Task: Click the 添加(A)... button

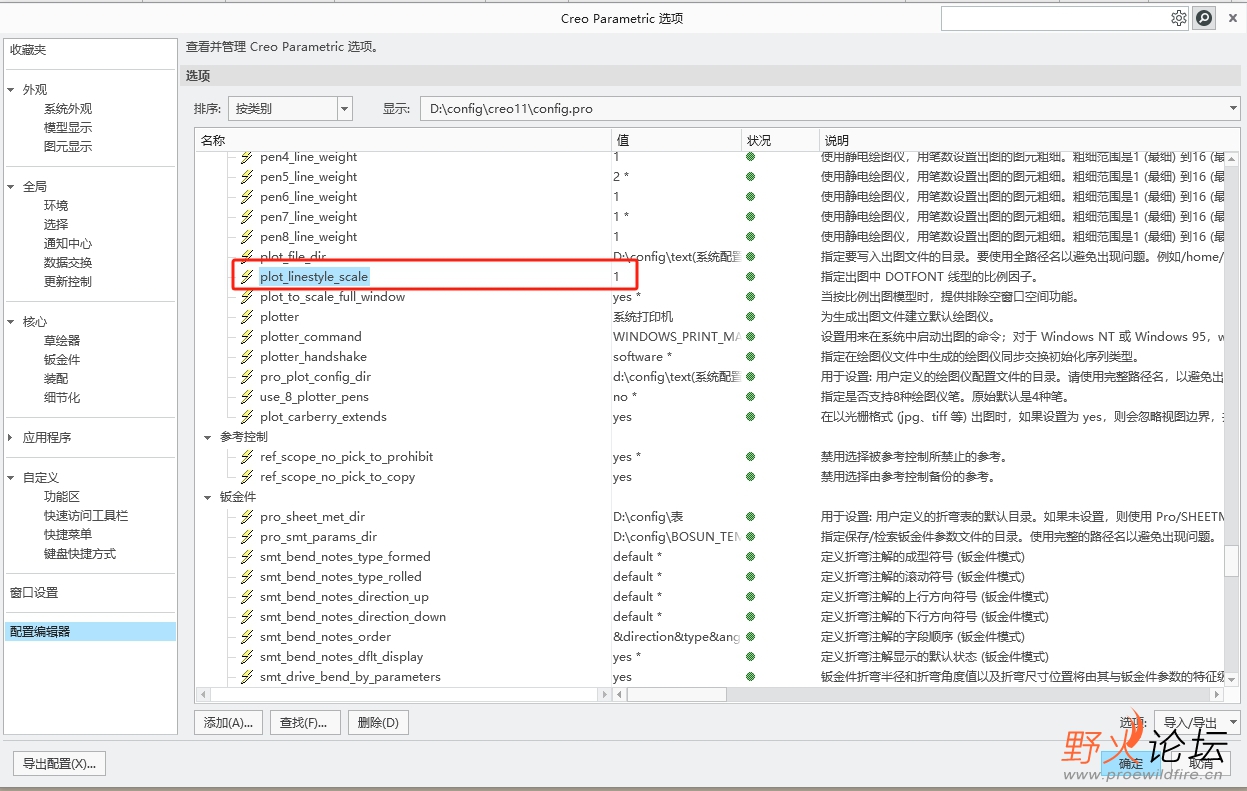Action: coord(228,722)
